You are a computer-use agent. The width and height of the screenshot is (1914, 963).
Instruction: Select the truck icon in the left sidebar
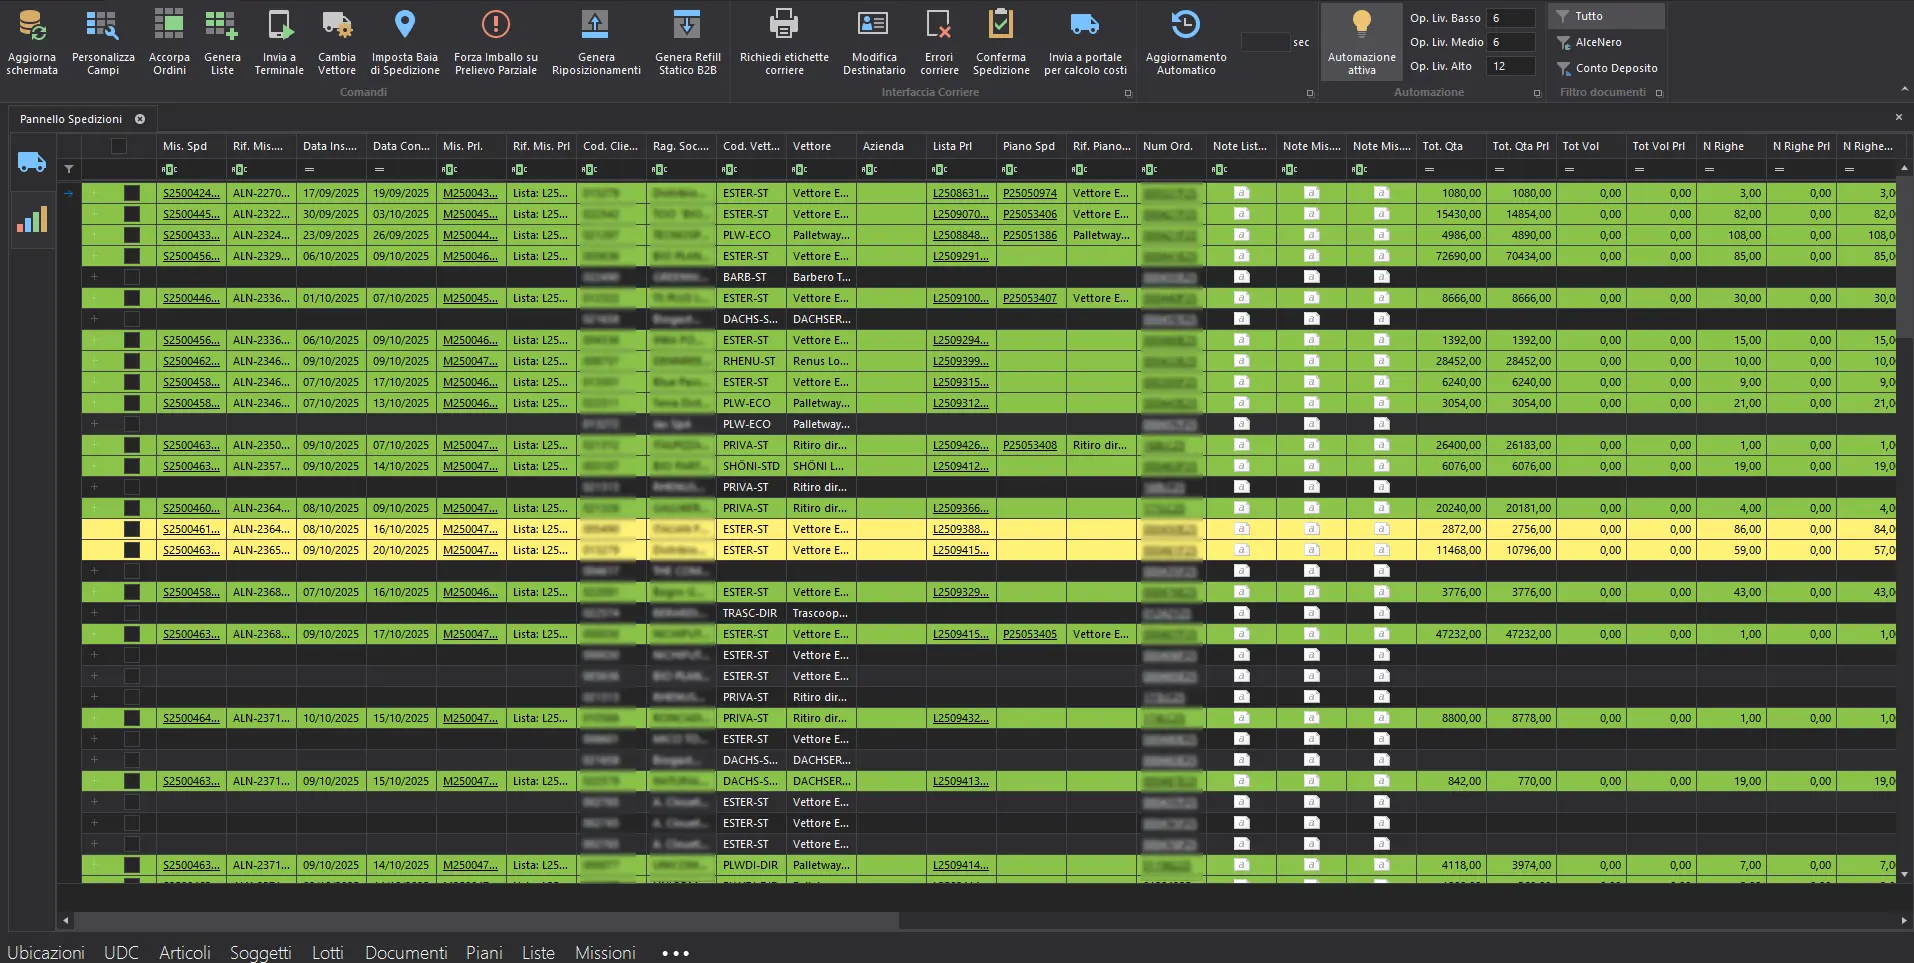32,162
